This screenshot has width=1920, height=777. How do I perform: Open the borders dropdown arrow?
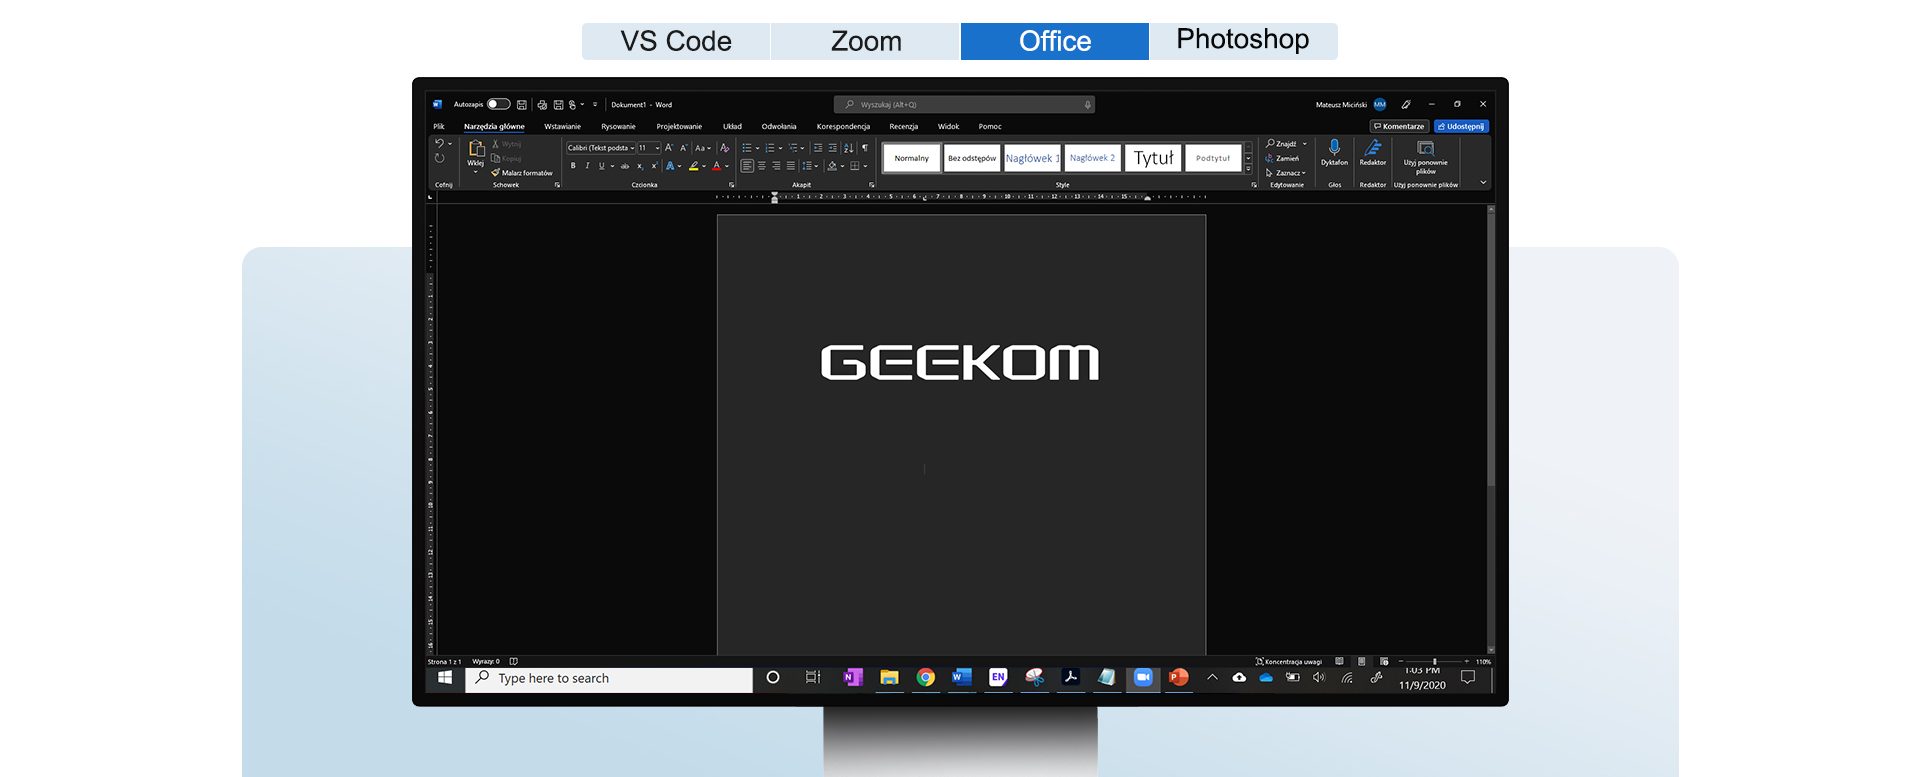coord(865,166)
